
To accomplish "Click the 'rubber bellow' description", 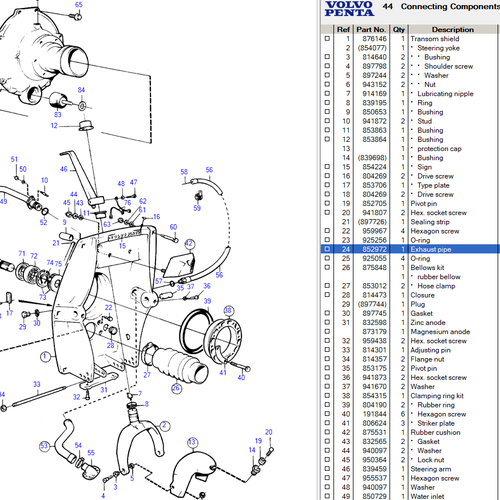I will (x=439, y=277).
